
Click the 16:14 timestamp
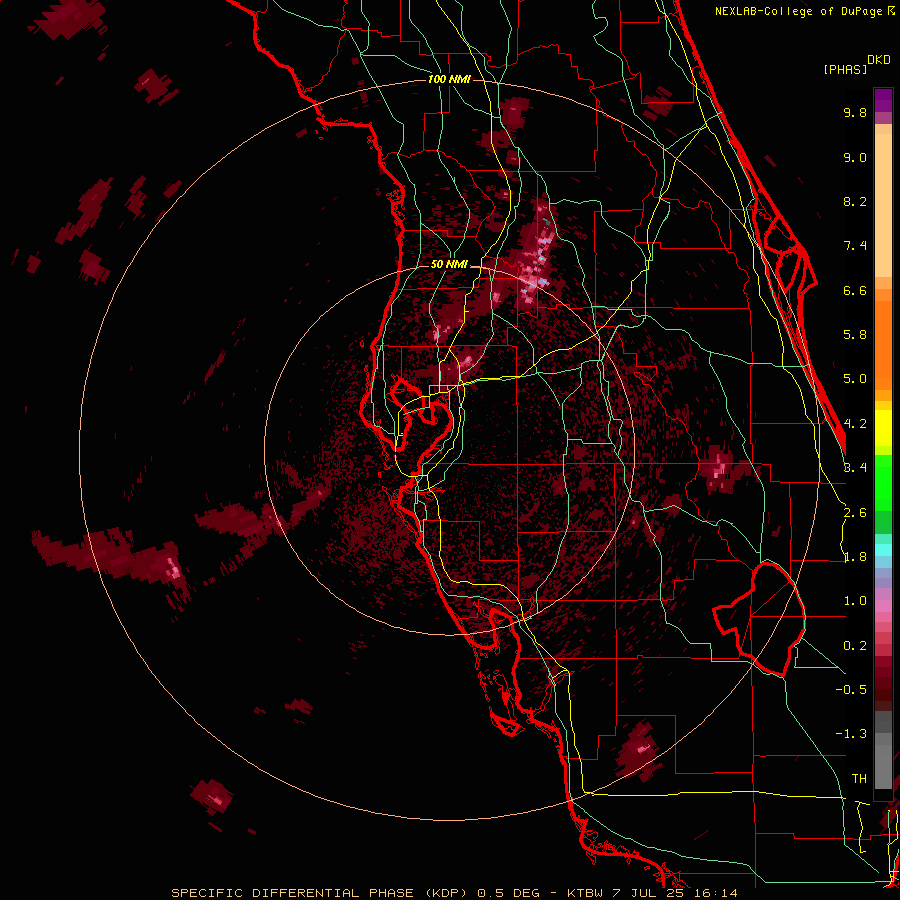point(716,893)
